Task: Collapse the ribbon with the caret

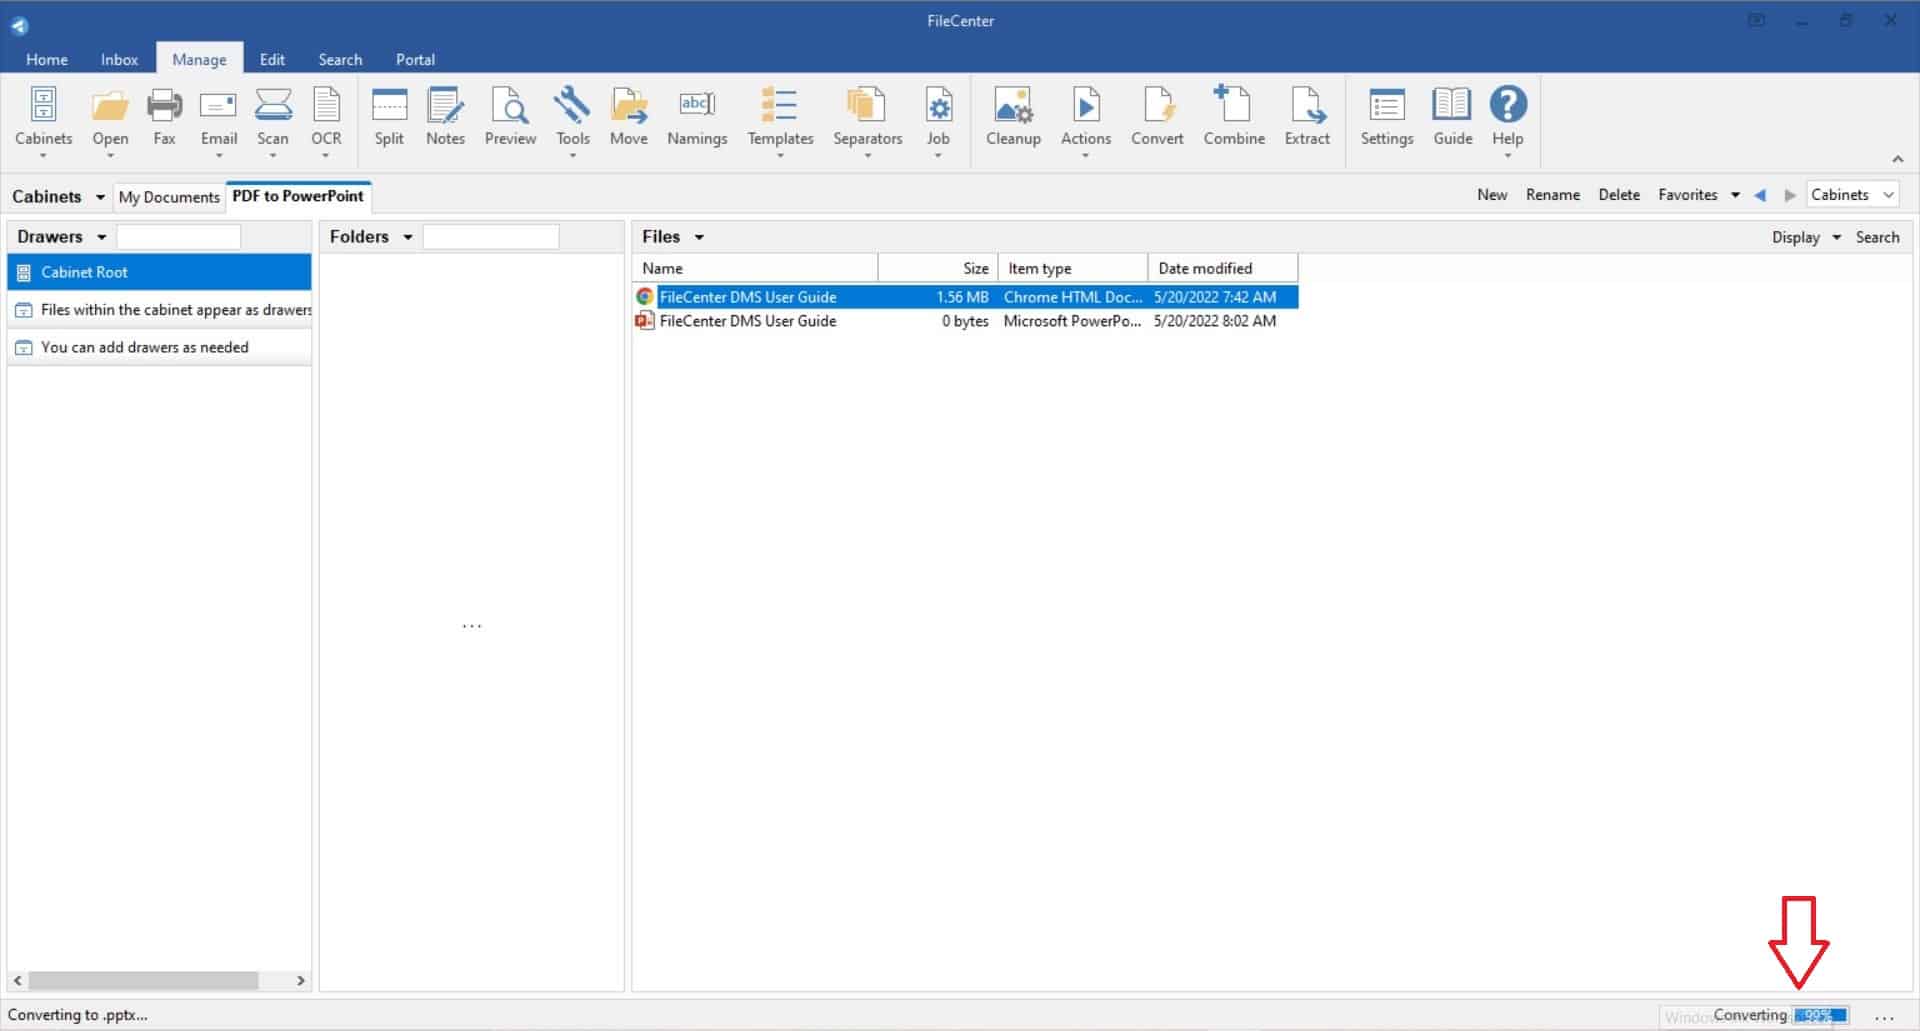Action: coord(1897,159)
